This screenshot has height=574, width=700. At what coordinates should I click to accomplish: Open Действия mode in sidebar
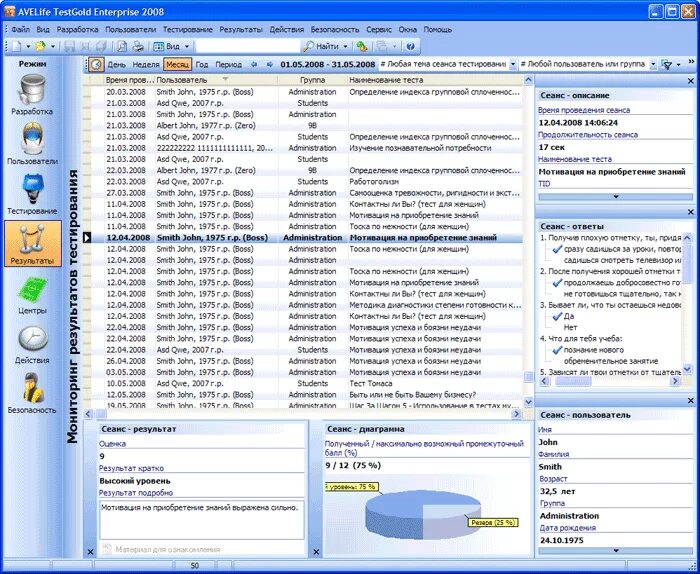(x=32, y=344)
